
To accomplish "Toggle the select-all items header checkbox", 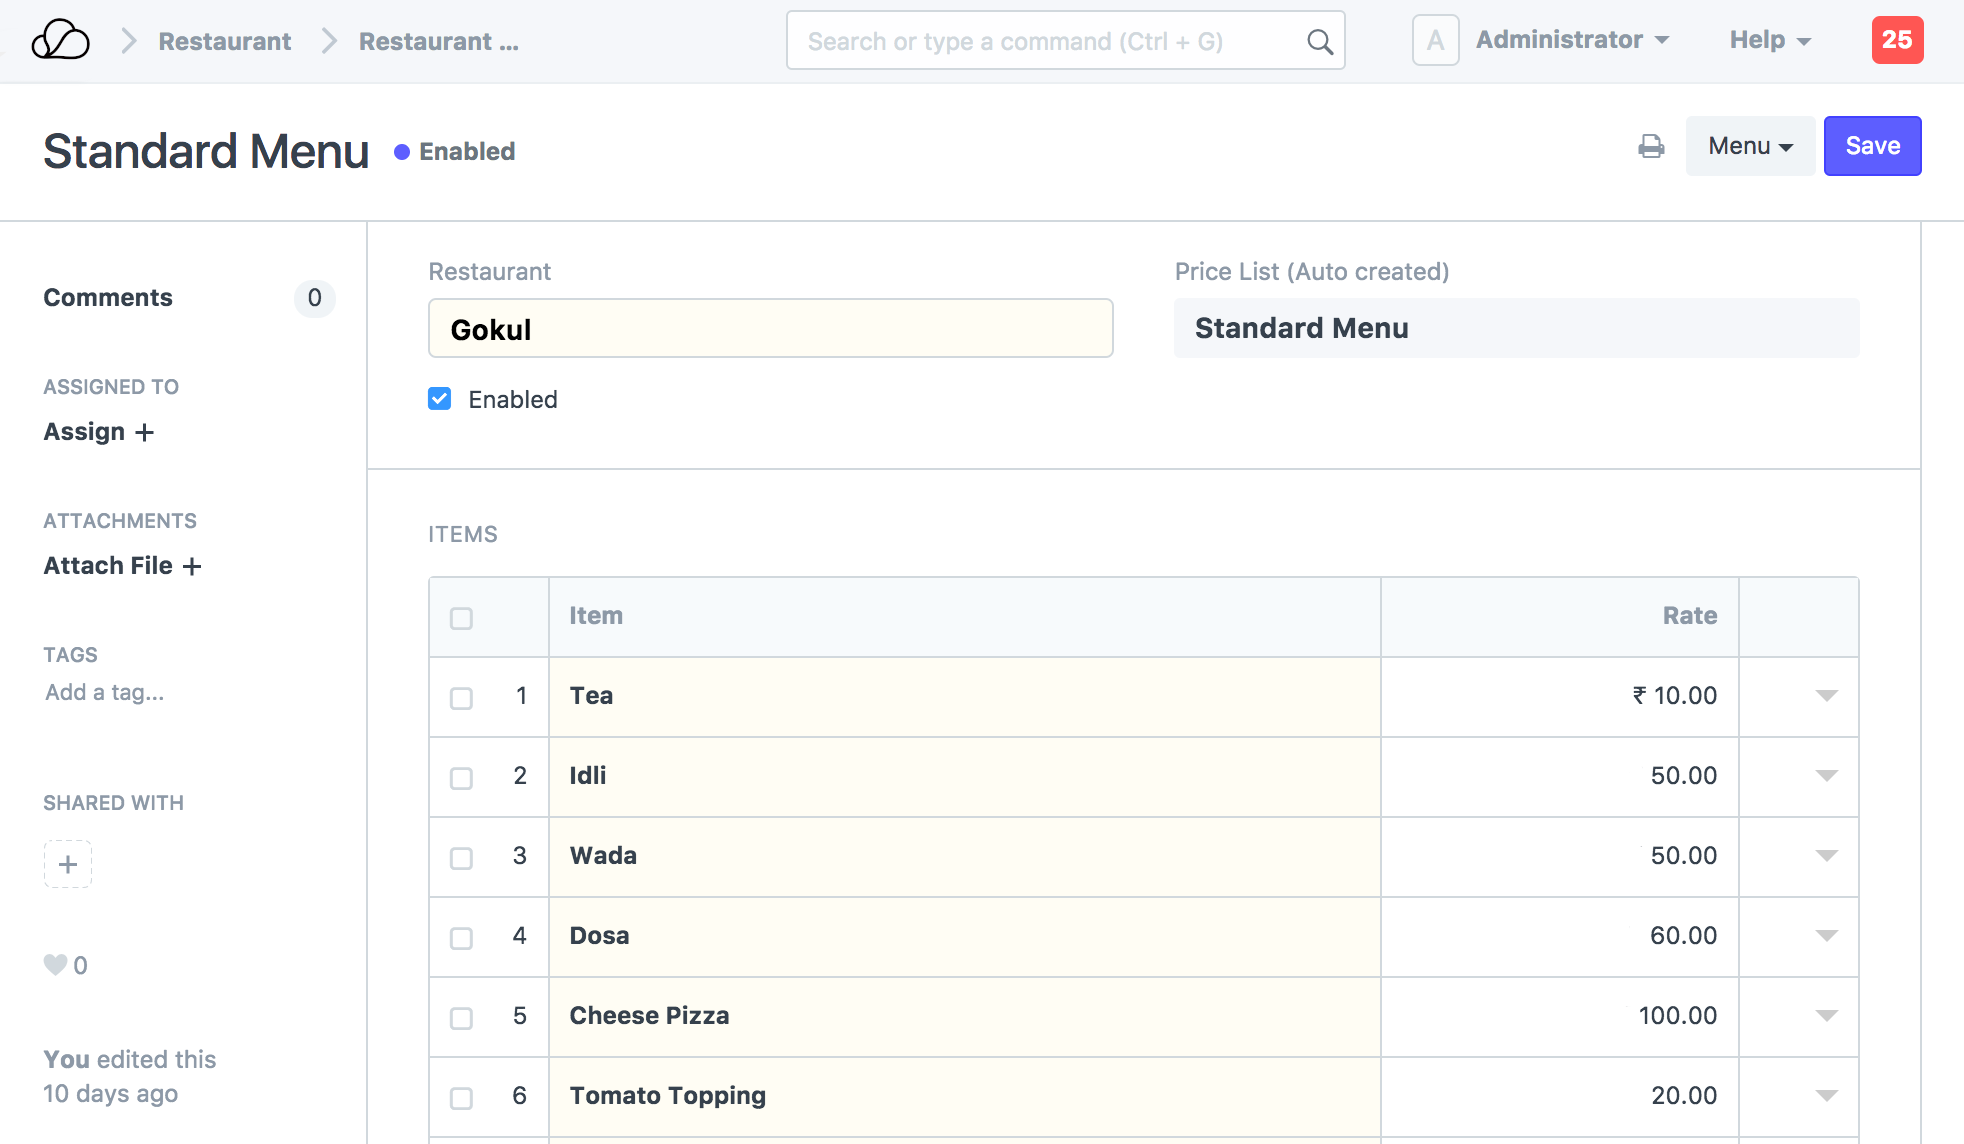I will click(x=461, y=618).
